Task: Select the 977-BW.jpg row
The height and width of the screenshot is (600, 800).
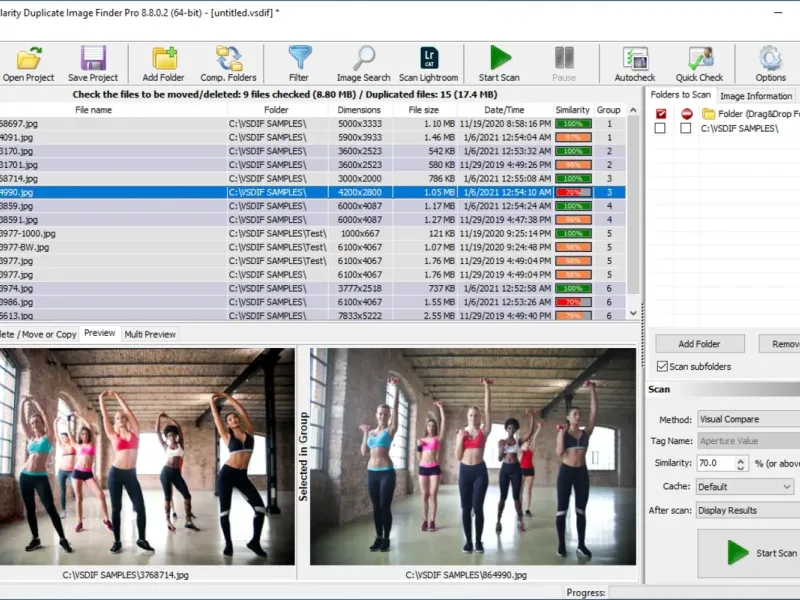Action: [312, 247]
